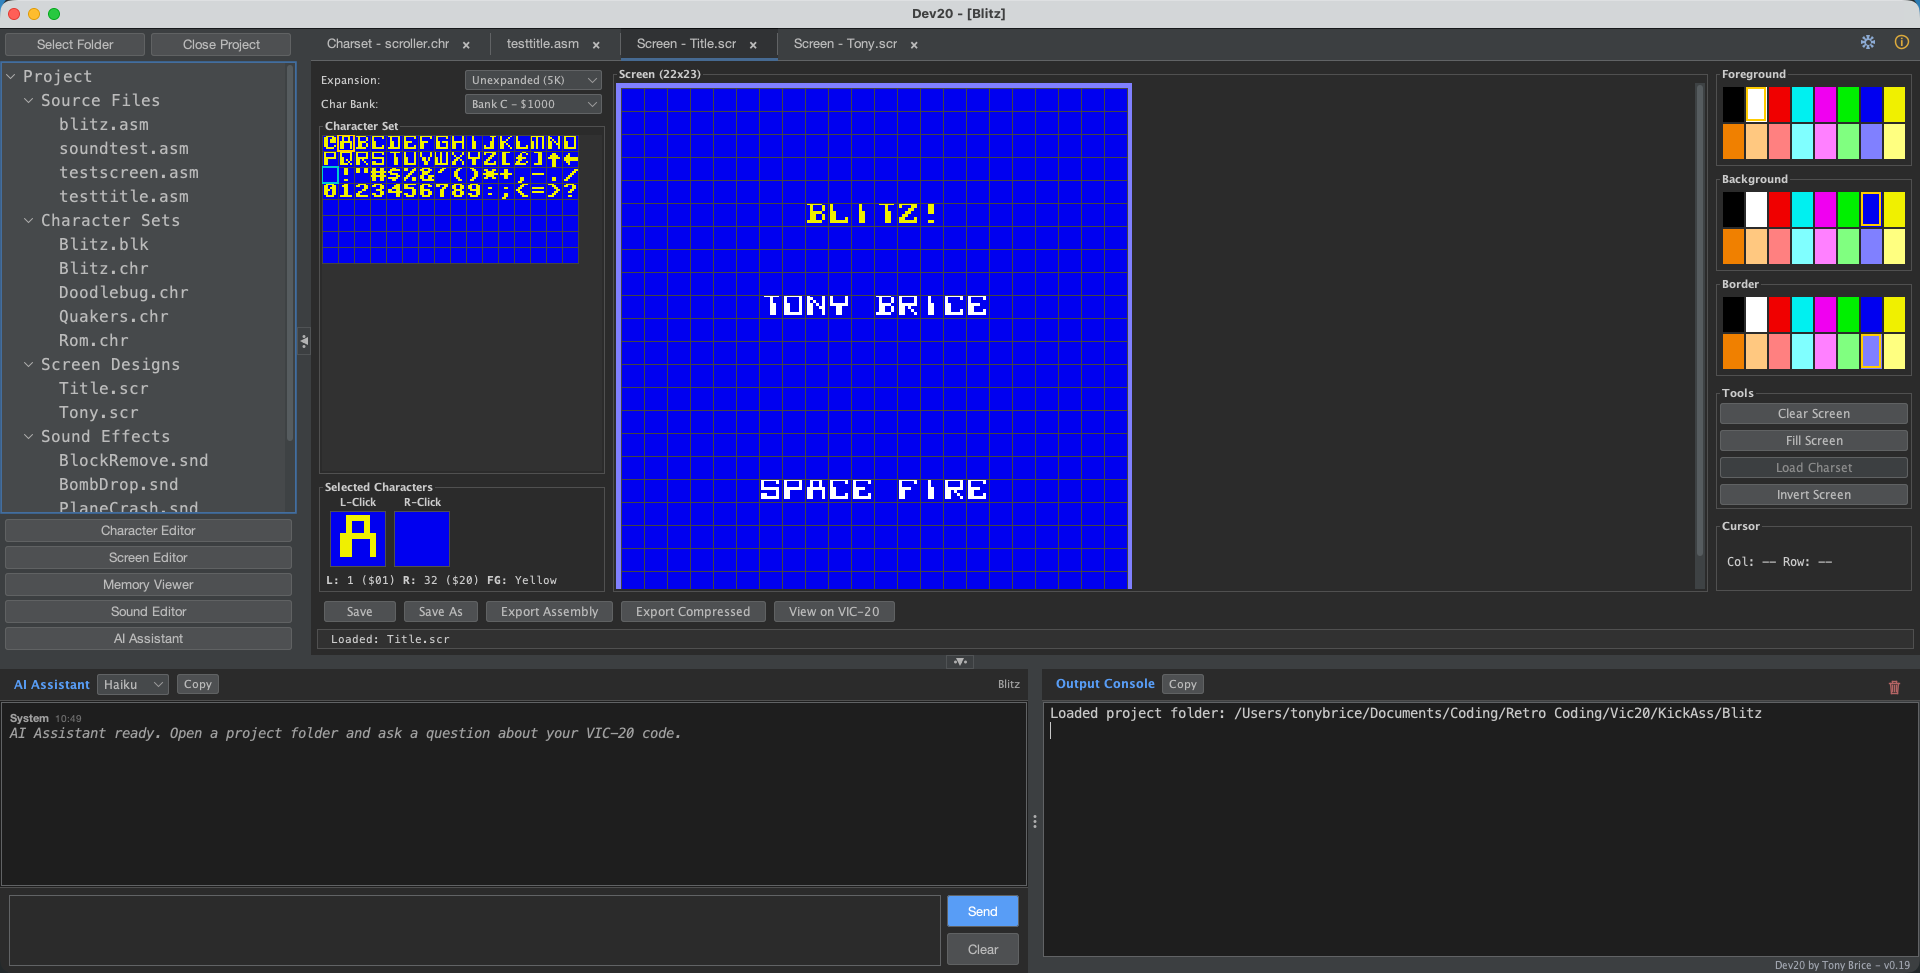Collapse the Sound Effects folder
Viewport: 1920px width, 973px height.
pyautogui.click(x=29, y=436)
